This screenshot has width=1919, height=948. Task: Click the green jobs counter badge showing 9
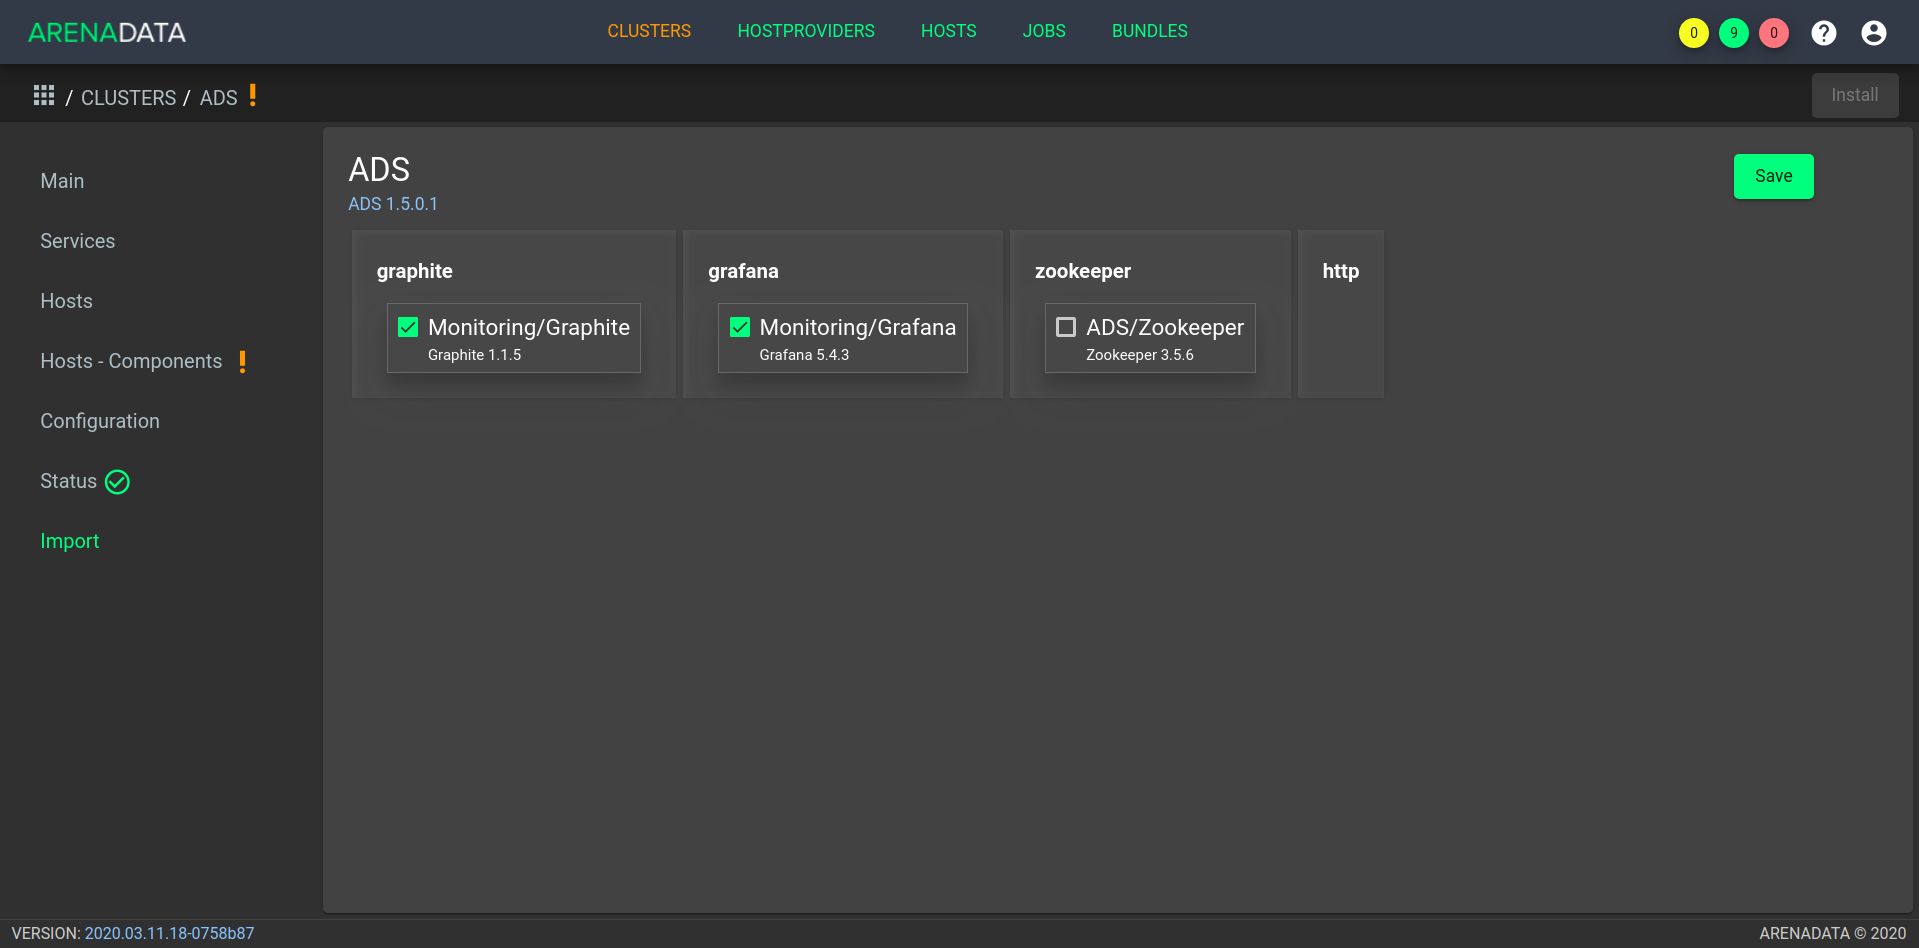1734,33
